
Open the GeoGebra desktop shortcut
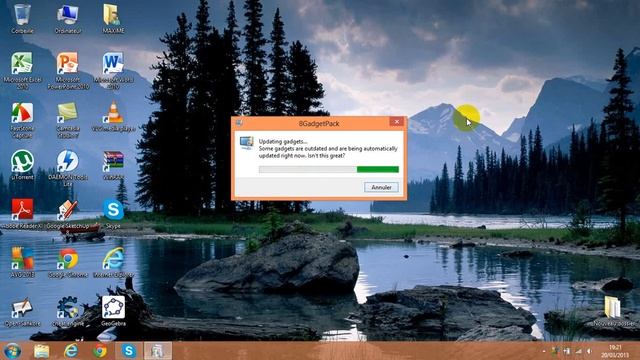click(x=113, y=311)
